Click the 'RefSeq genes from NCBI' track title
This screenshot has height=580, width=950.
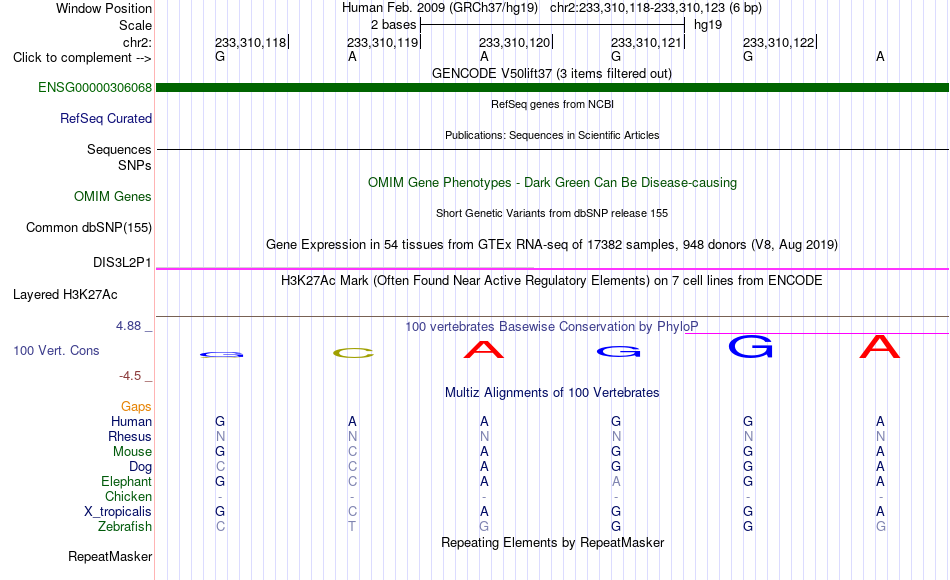coord(552,104)
